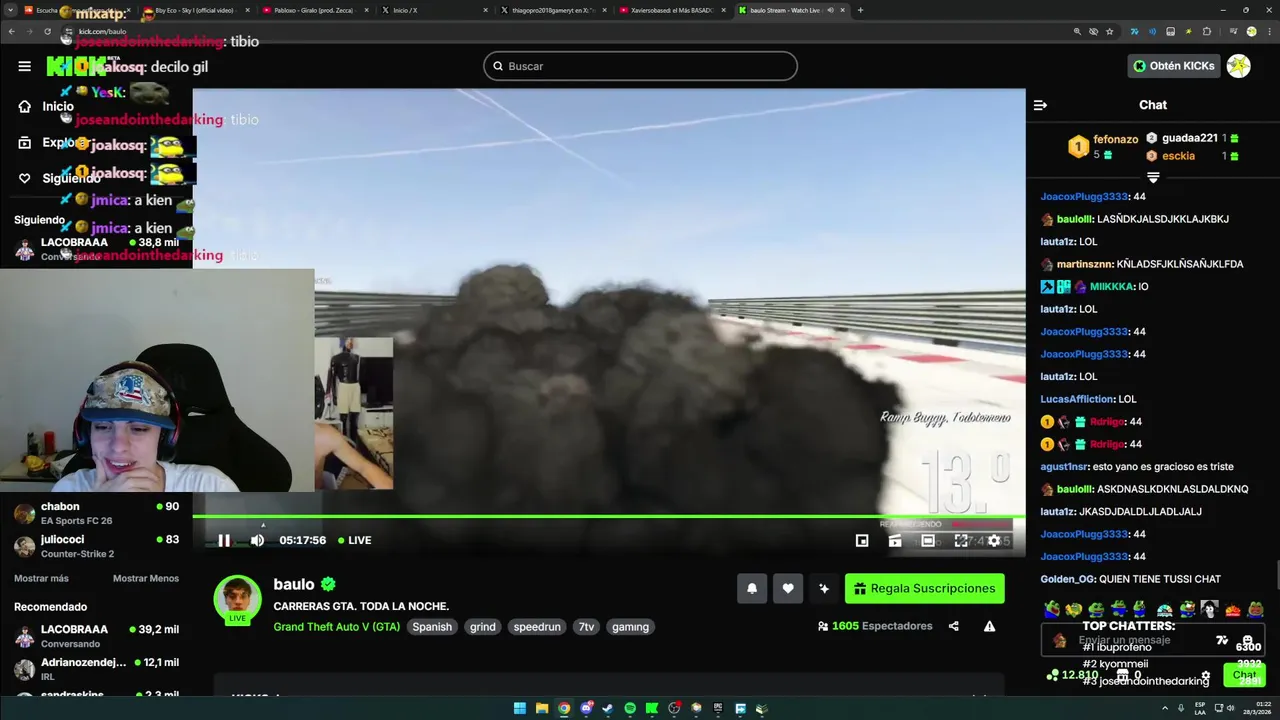Click Obtén KICKs button
This screenshot has width=1280, height=720.
tap(1174, 66)
